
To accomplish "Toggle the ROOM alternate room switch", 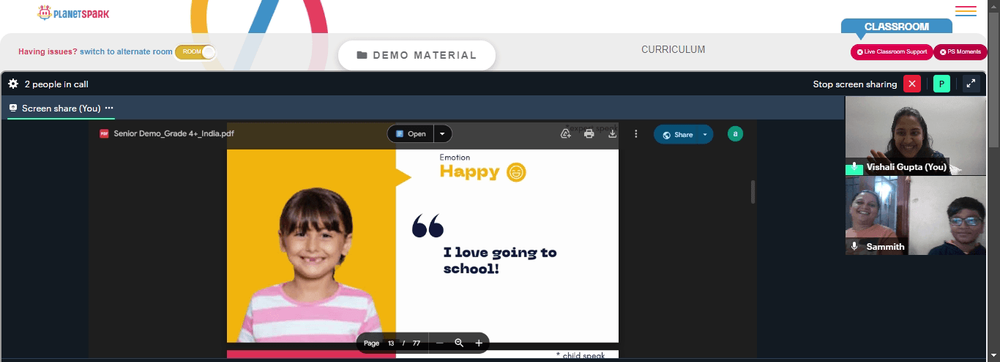I will coord(195,52).
